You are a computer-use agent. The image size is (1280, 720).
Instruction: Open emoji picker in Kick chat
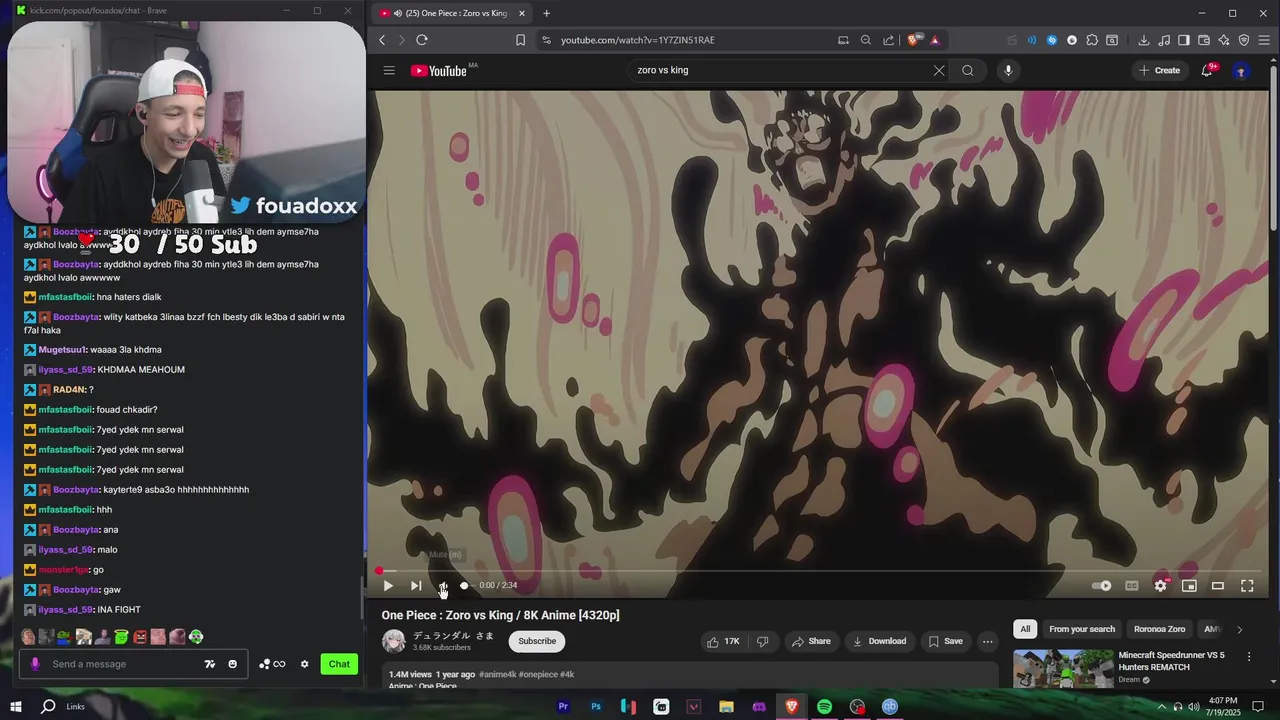[x=233, y=664]
